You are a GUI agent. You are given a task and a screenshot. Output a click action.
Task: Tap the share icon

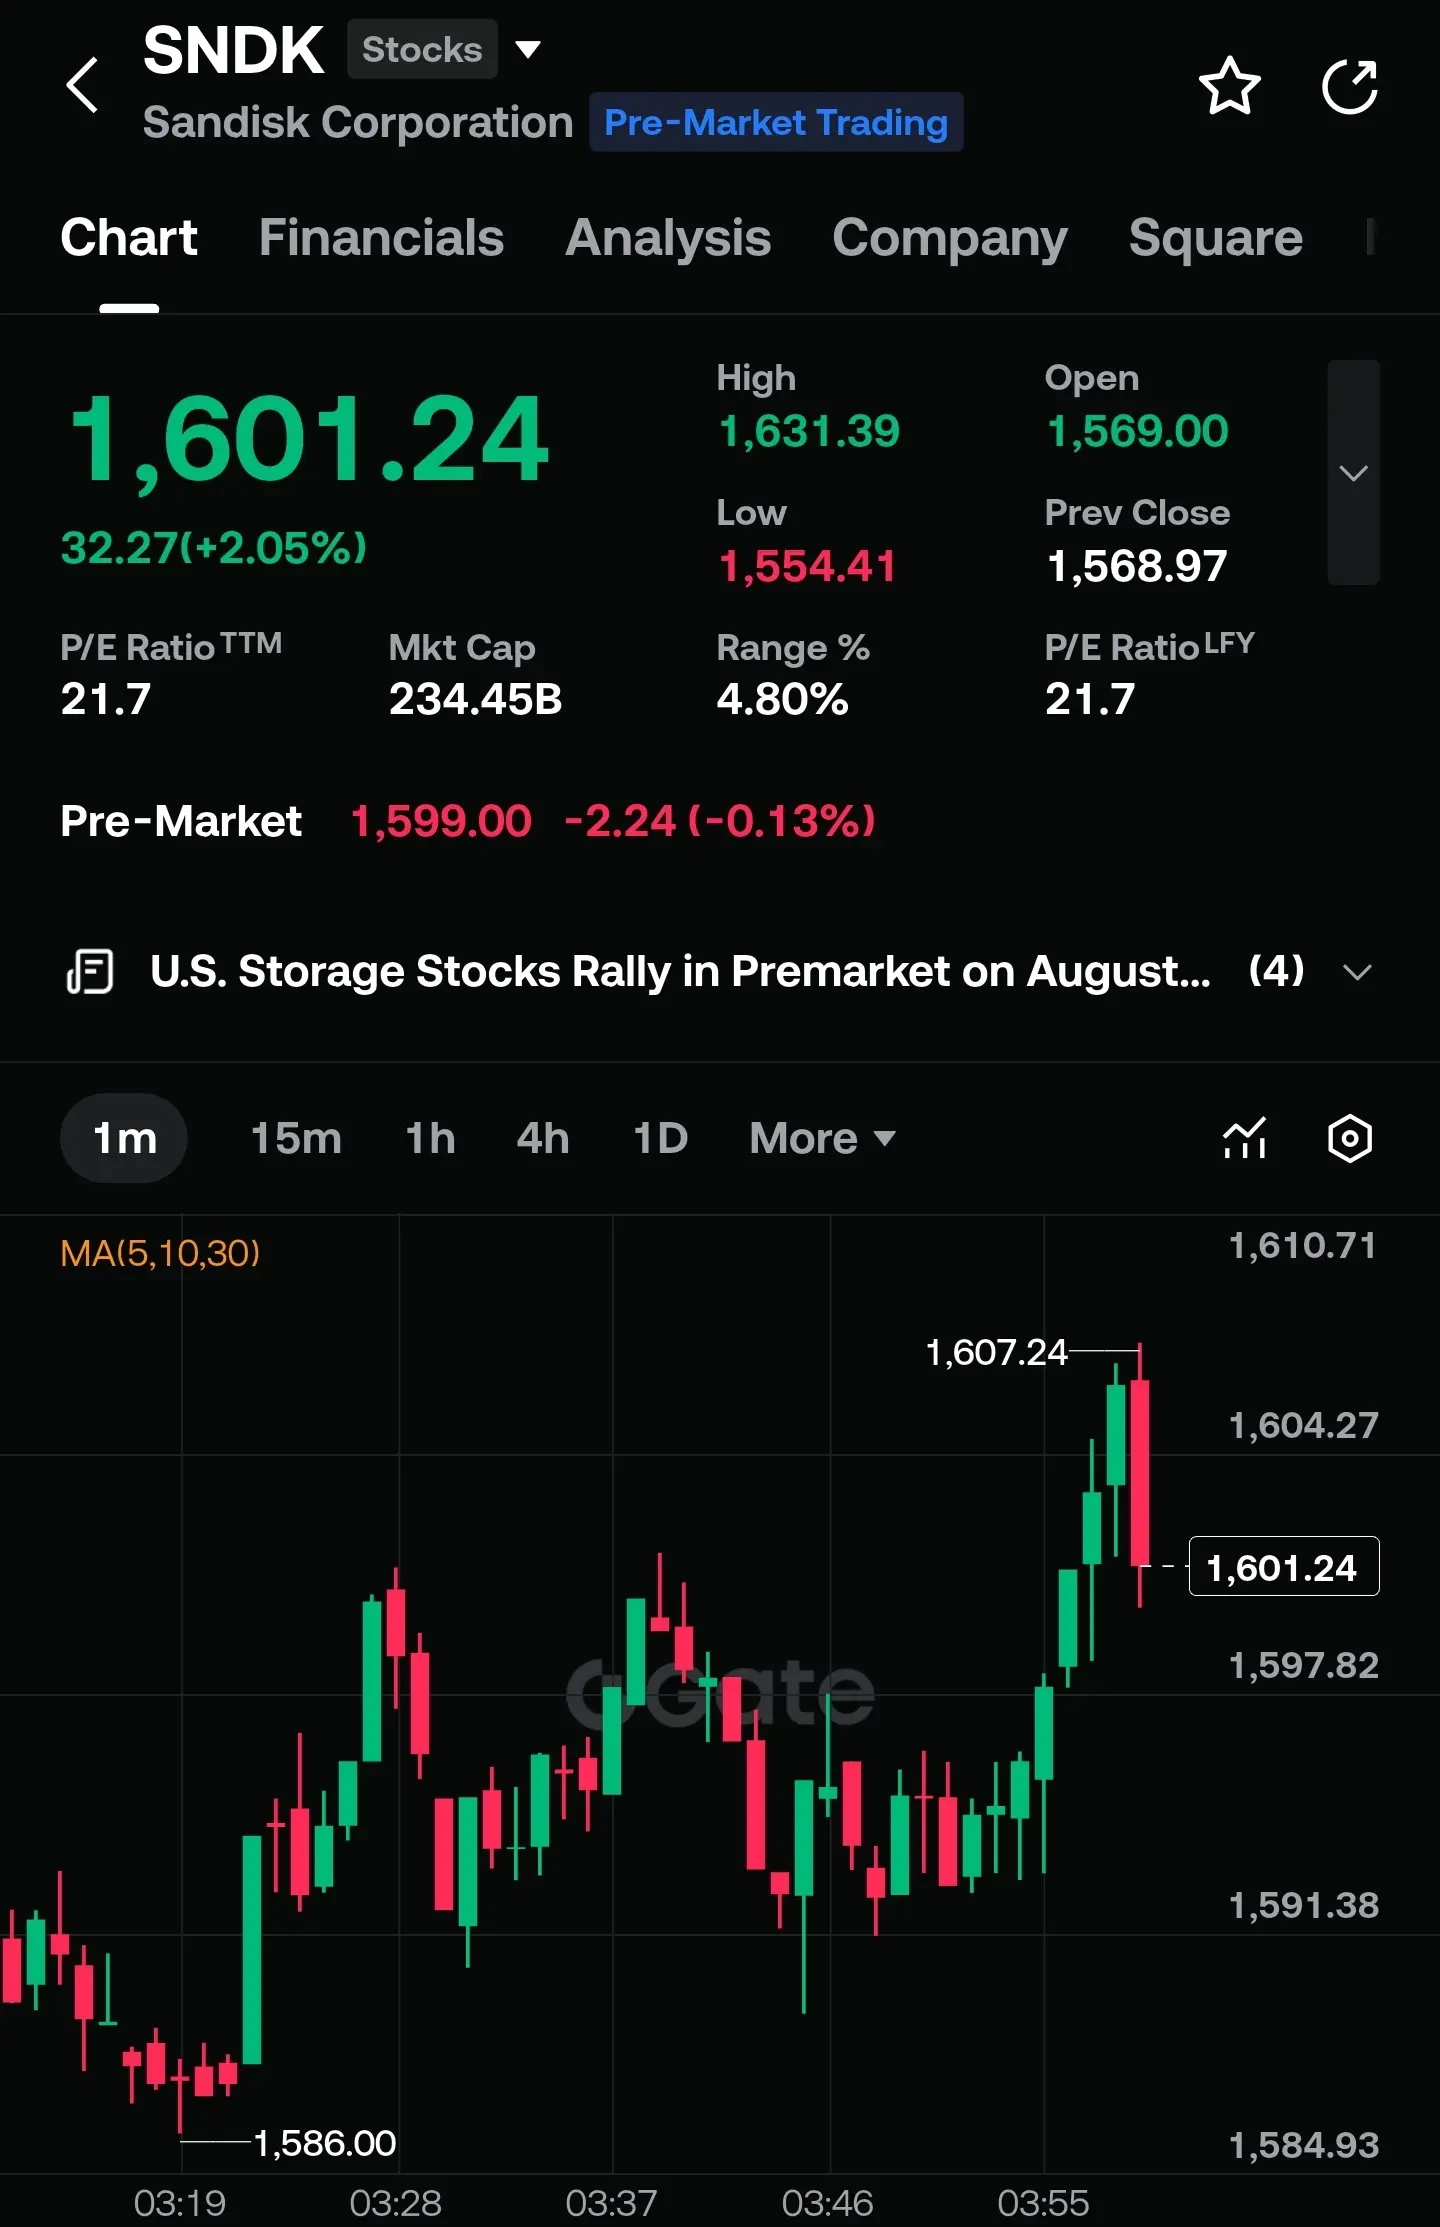(1349, 86)
